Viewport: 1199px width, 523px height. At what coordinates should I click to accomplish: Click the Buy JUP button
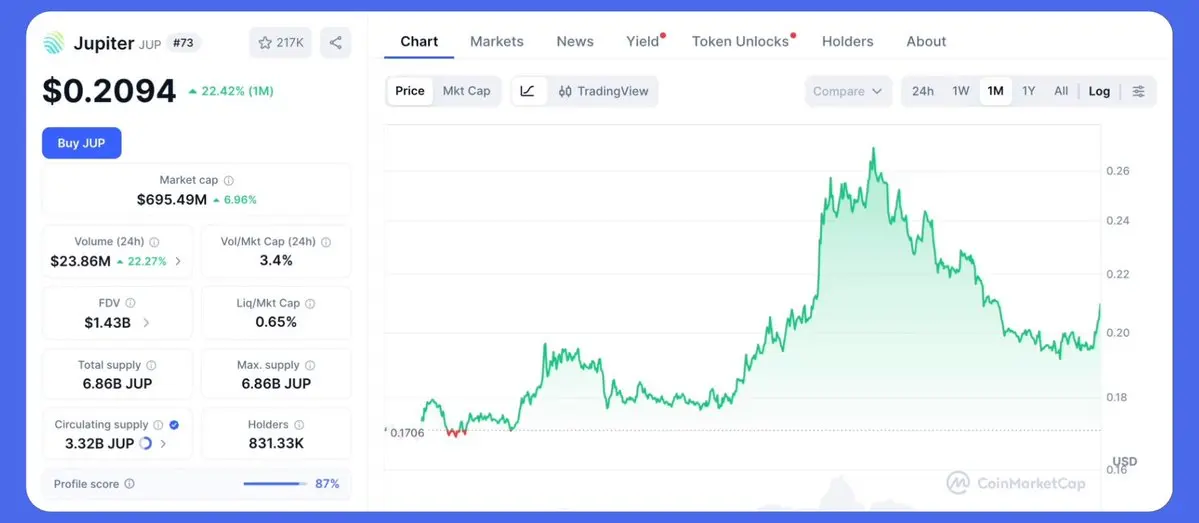[82, 143]
